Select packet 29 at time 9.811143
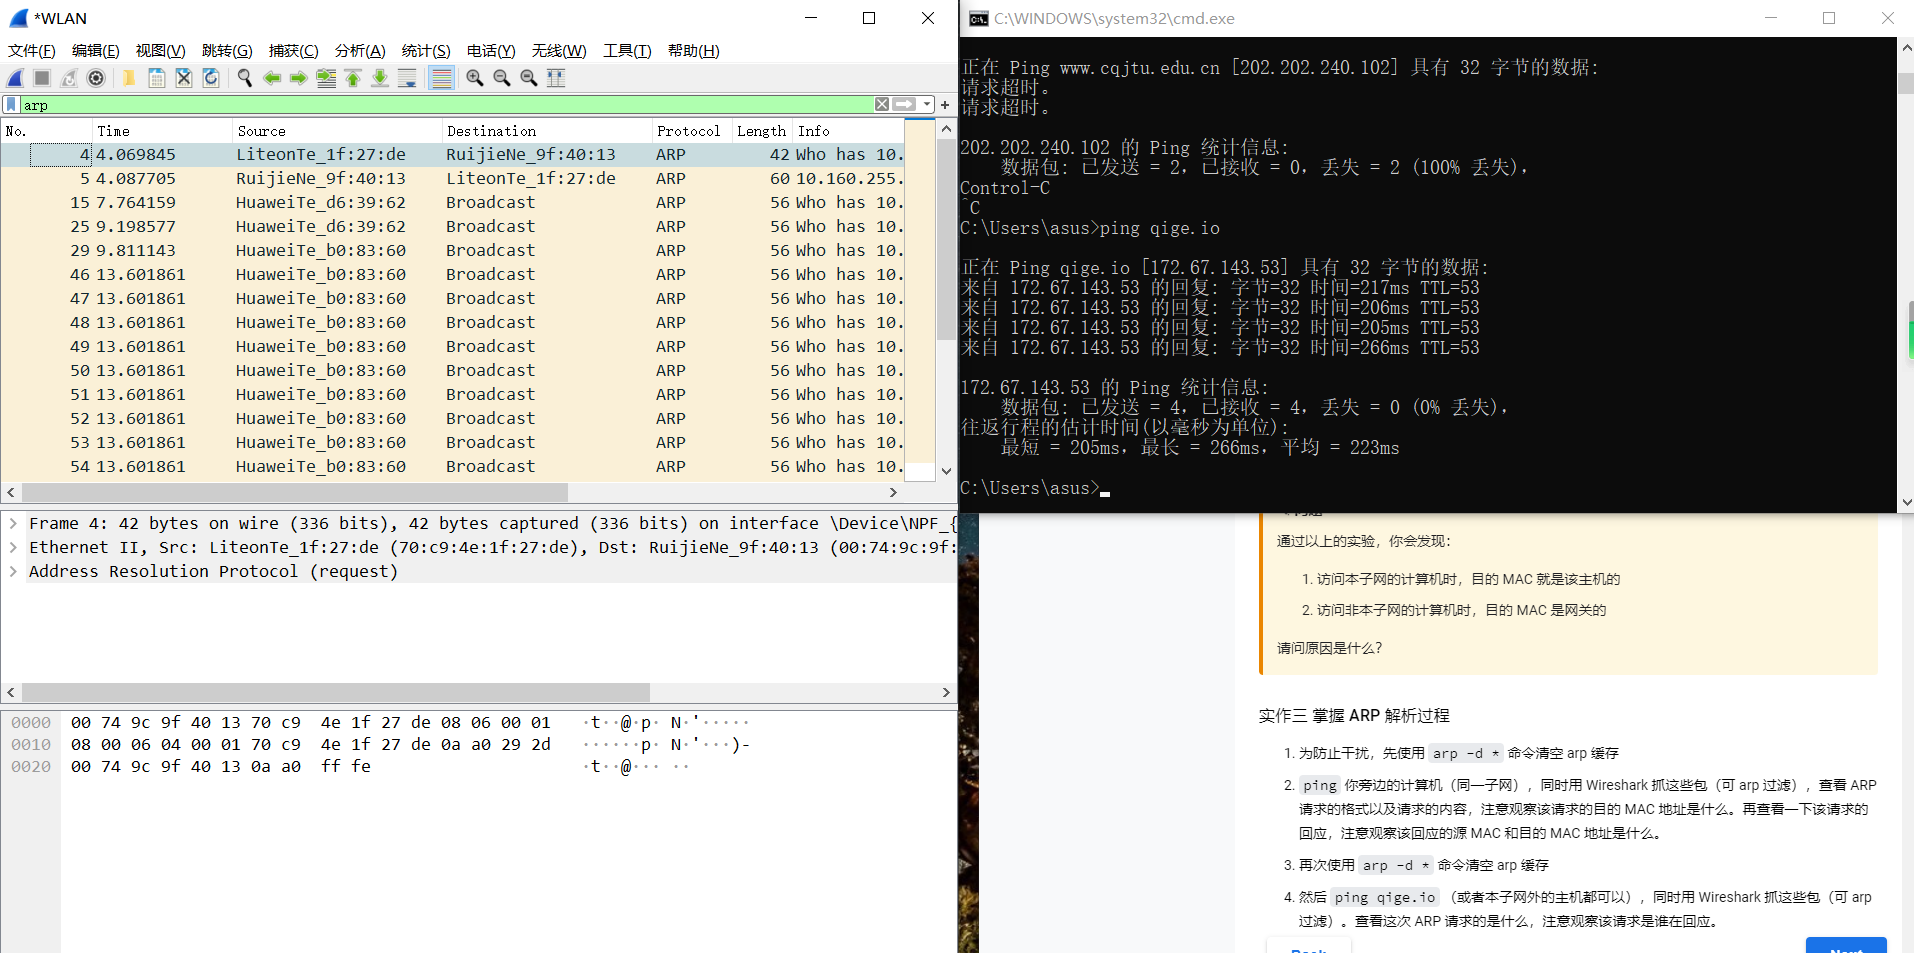Image resolution: width=1914 pixels, height=953 pixels. [453, 250]
